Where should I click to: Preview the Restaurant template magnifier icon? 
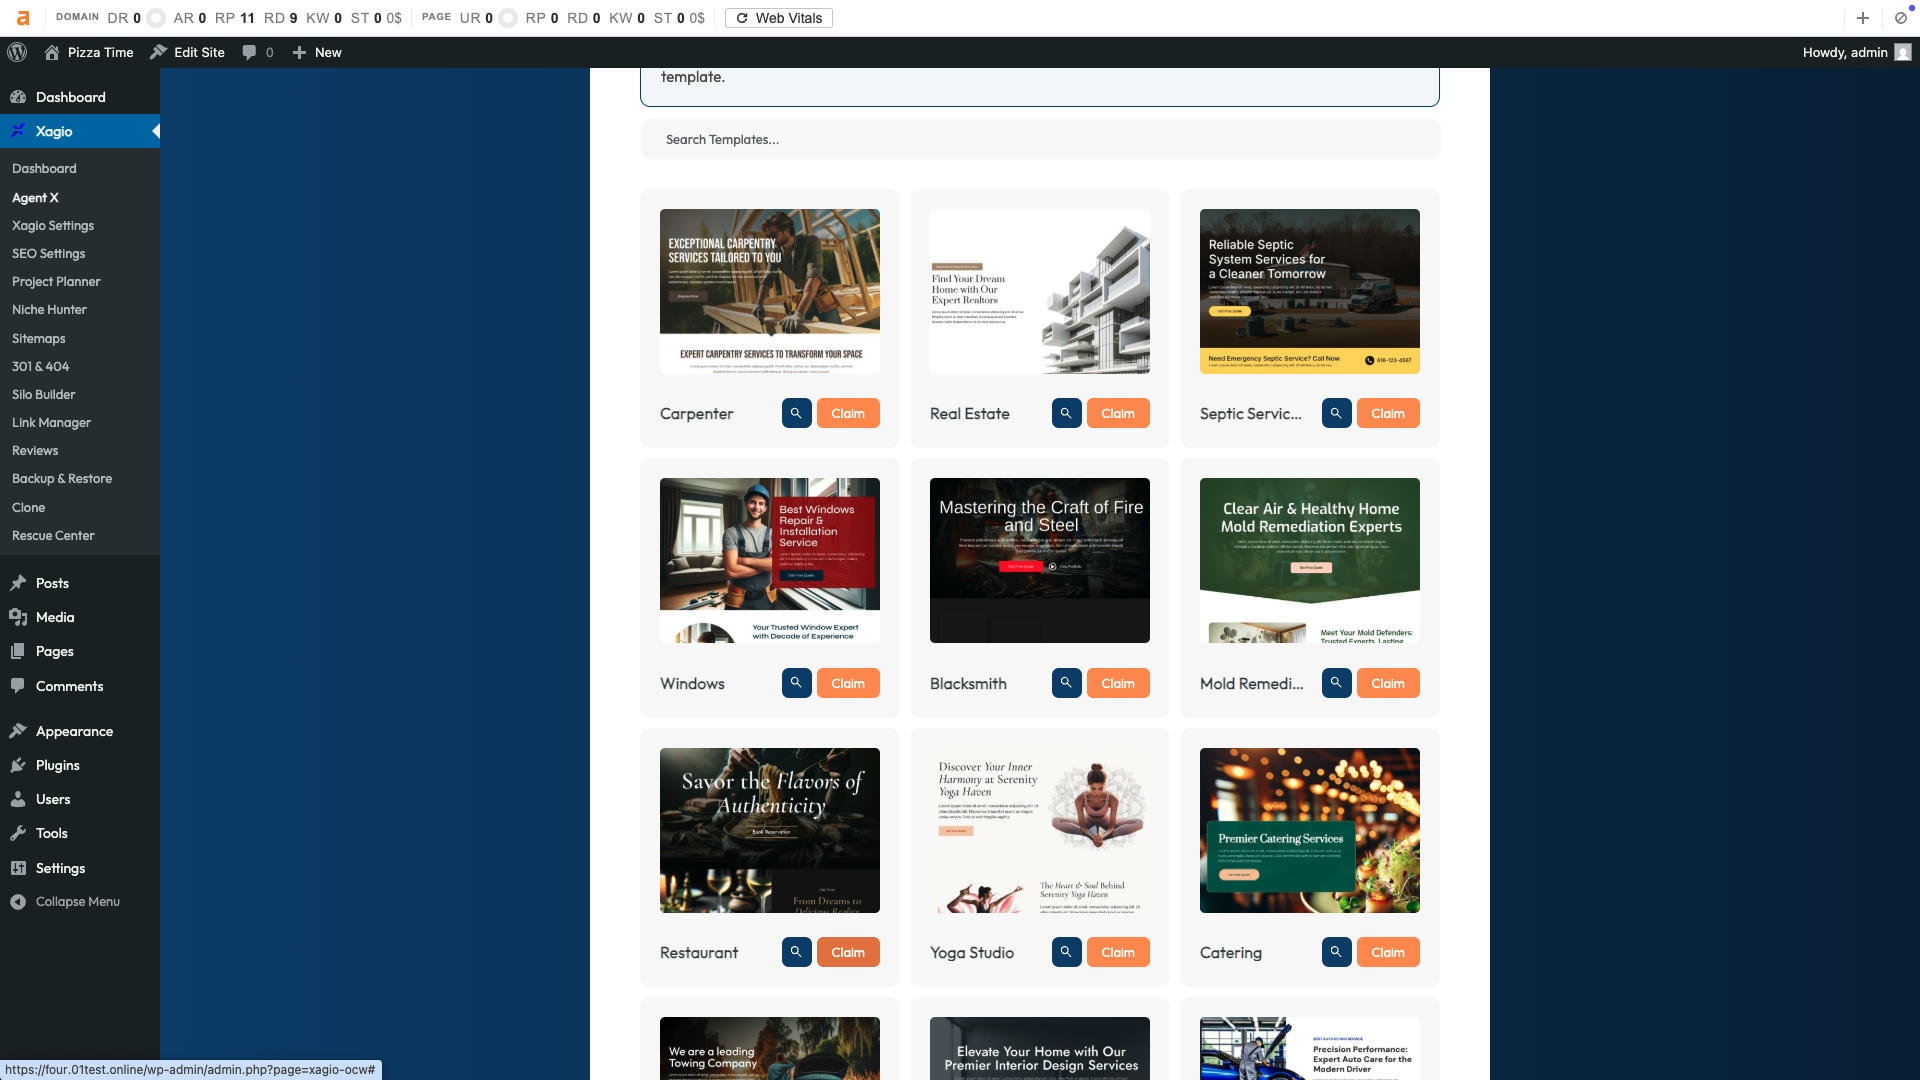click(x=796, y=952)
